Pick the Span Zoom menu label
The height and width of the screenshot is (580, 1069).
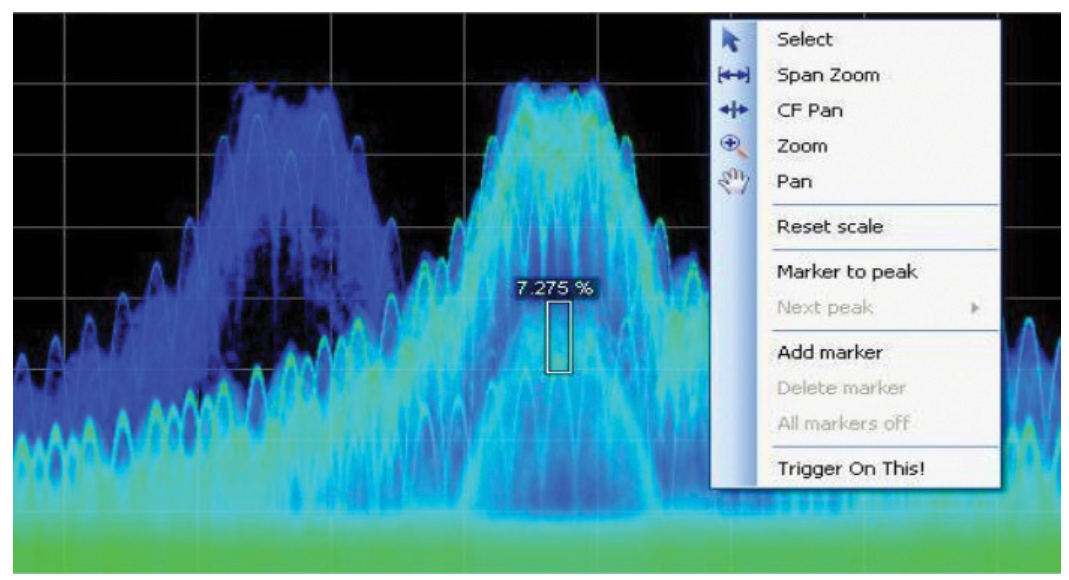(828, 76)
